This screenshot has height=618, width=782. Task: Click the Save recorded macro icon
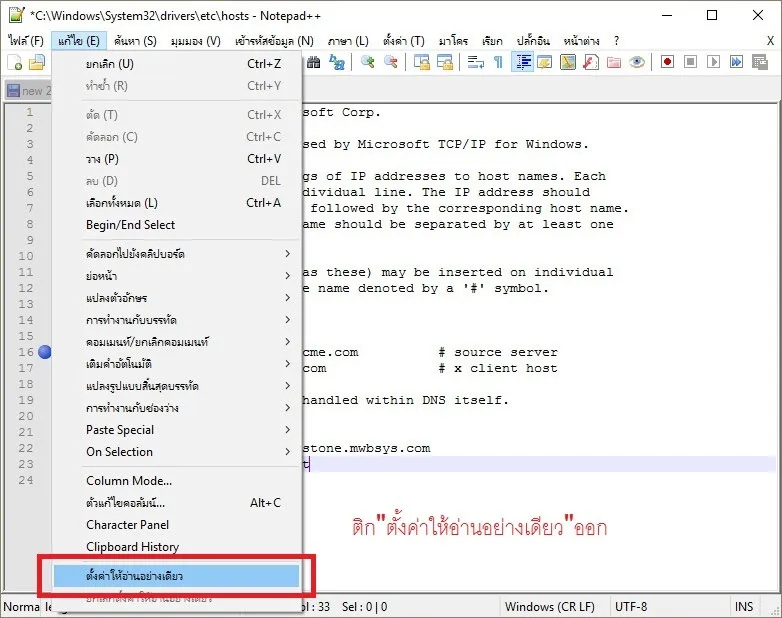(760, 62)
